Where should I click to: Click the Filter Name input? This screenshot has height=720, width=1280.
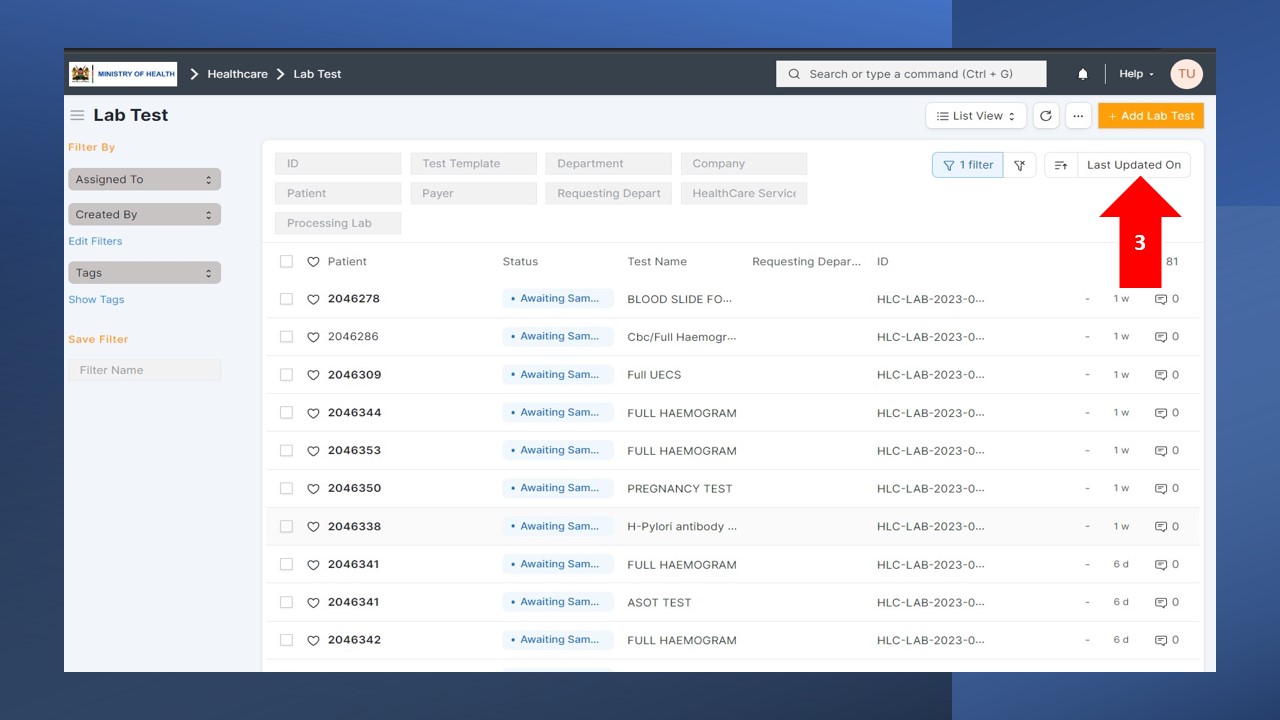144,370
